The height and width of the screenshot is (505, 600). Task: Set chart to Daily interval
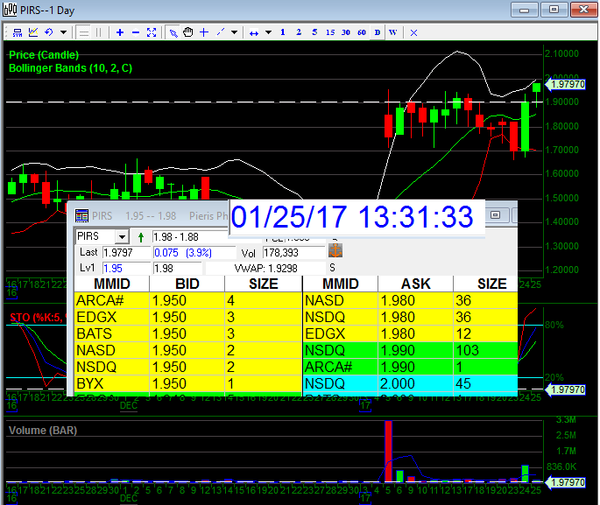click(377, 32)
